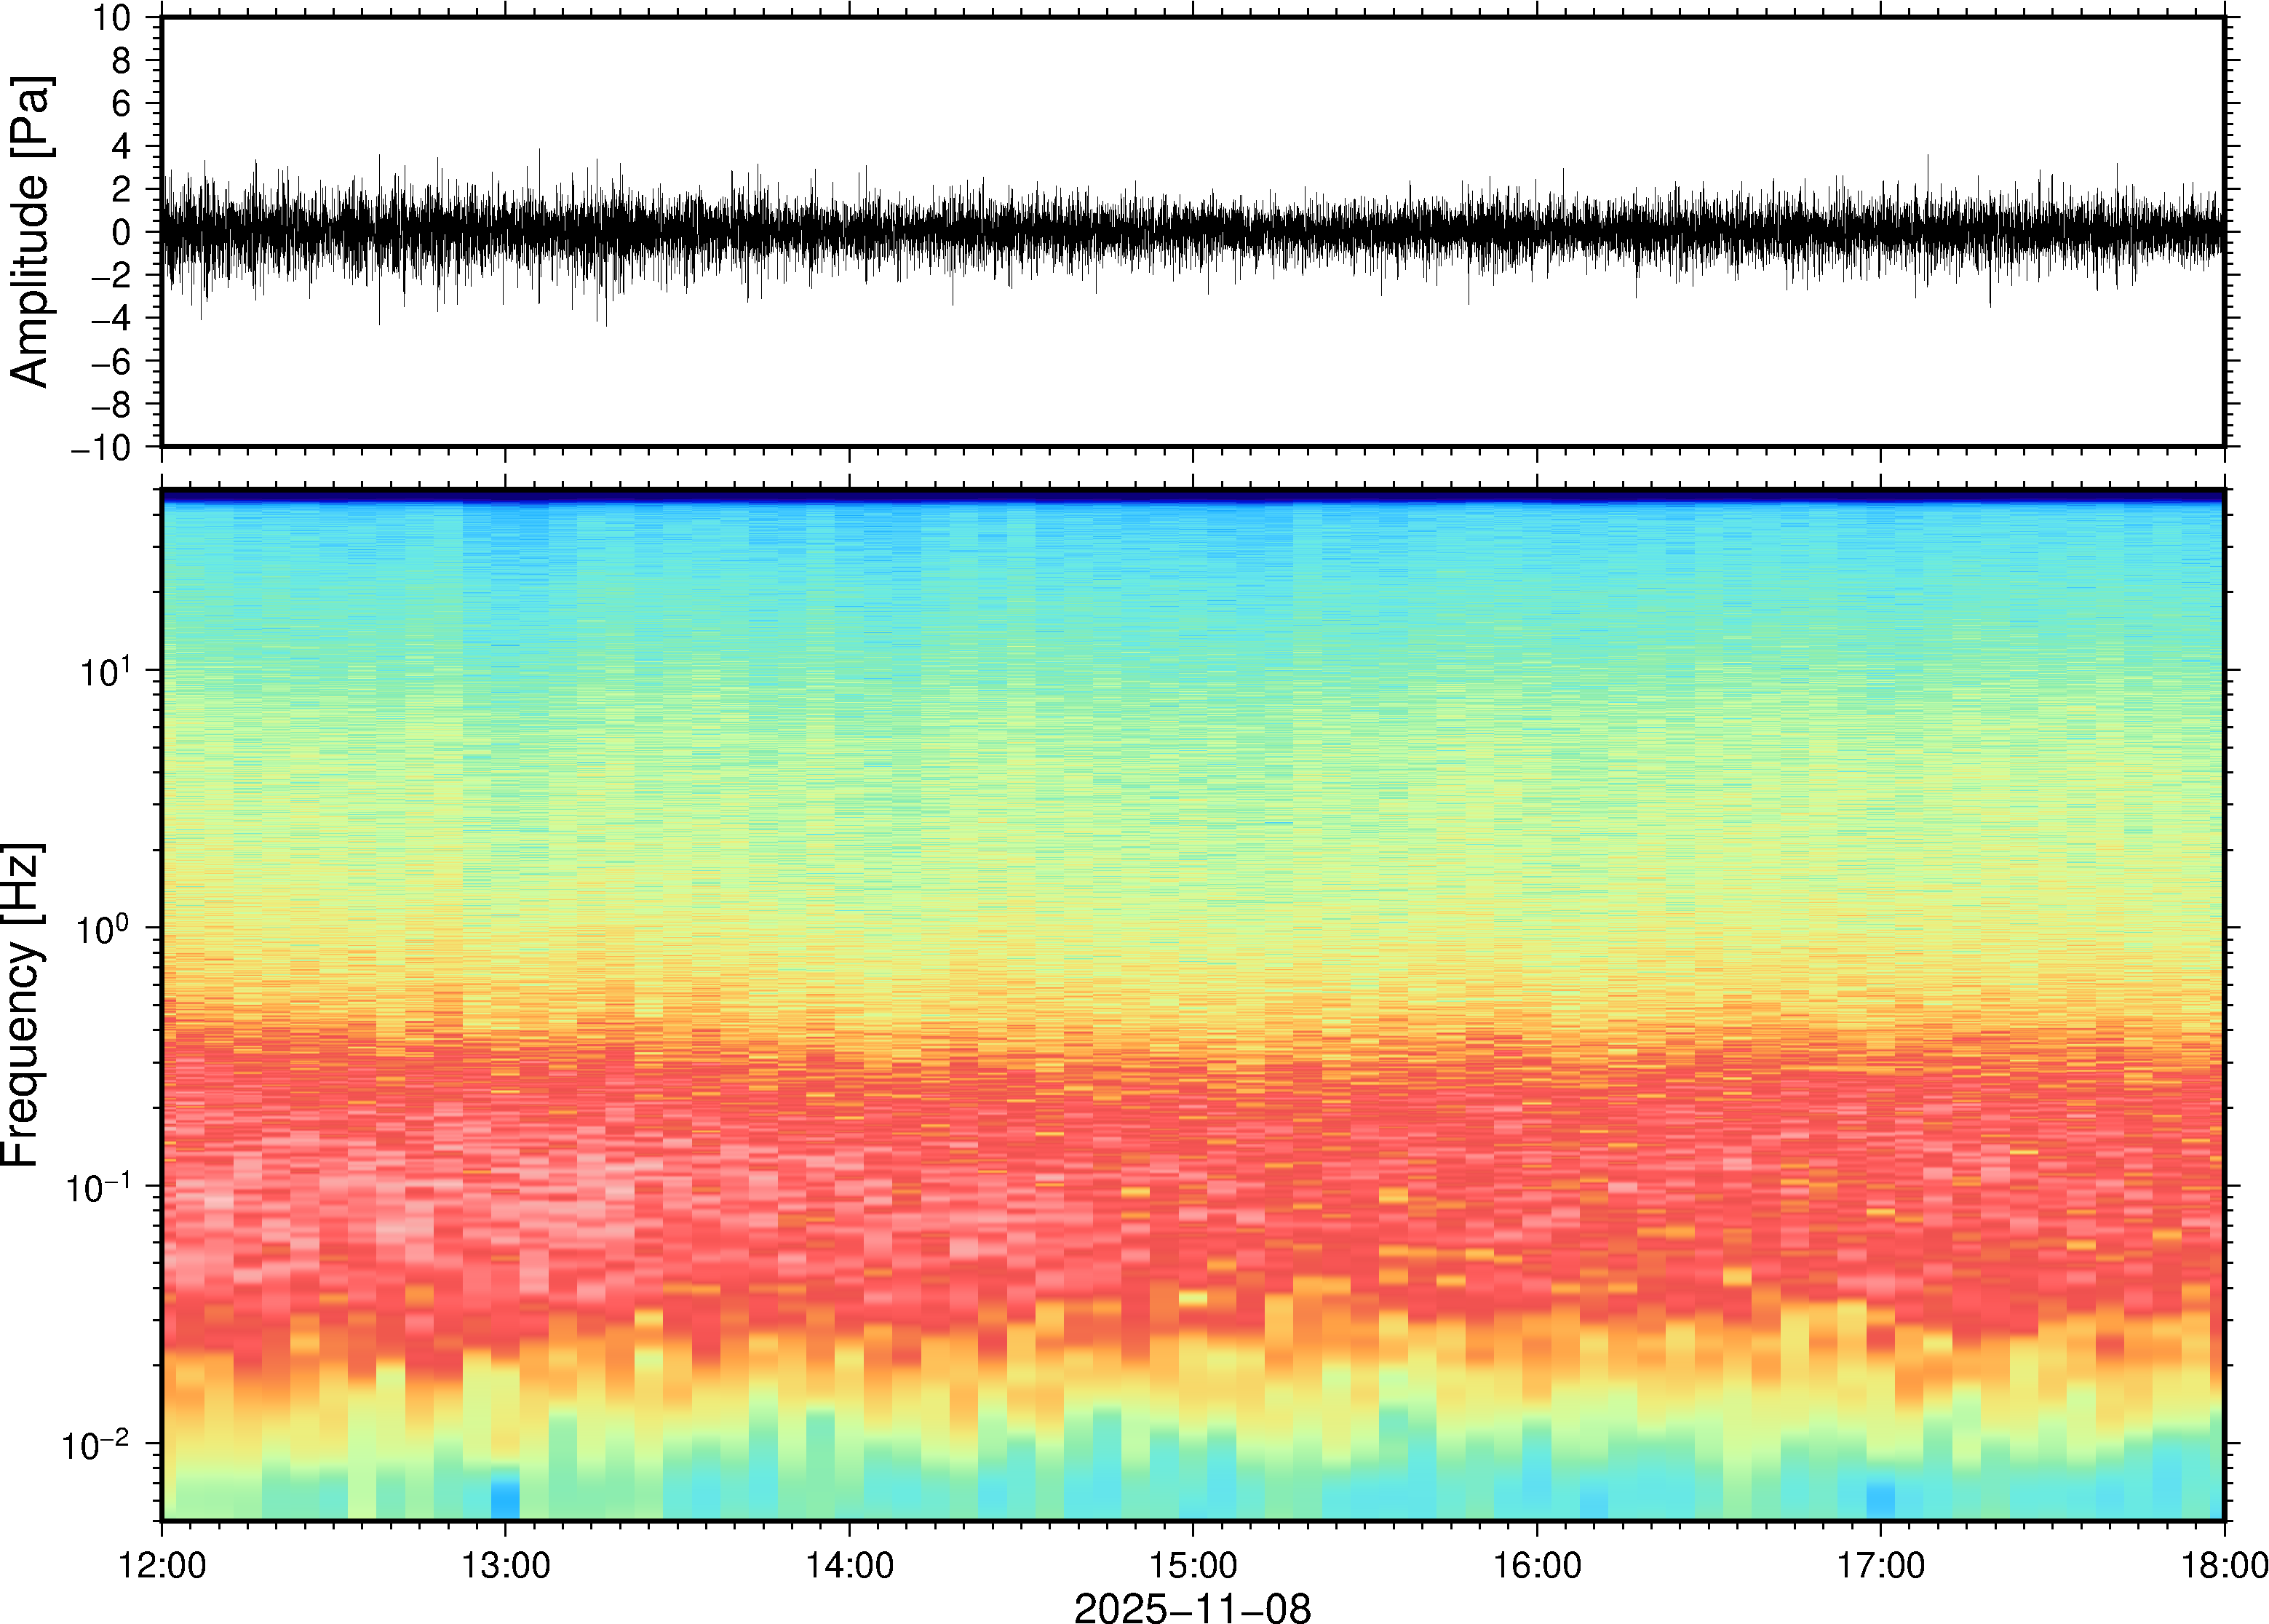Click the 0 amplitude tick label
The height and width of the screenshot is (1624, 2269).
pos(122,233)
